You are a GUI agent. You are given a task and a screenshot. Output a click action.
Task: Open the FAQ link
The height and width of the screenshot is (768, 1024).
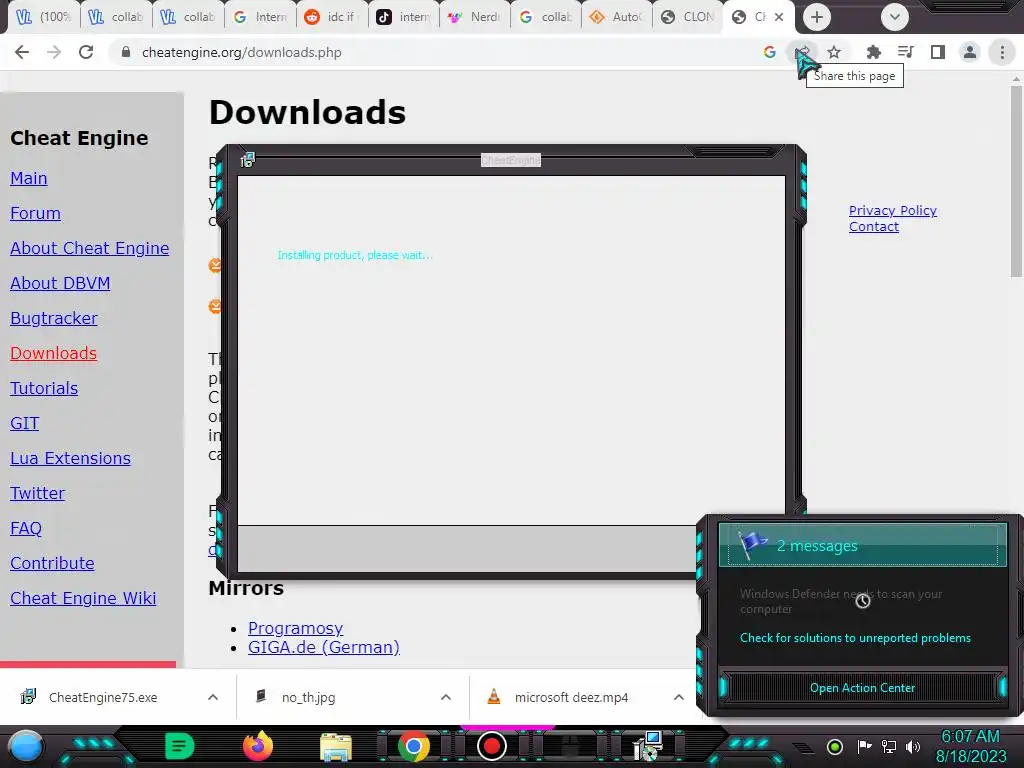(26, 528)
